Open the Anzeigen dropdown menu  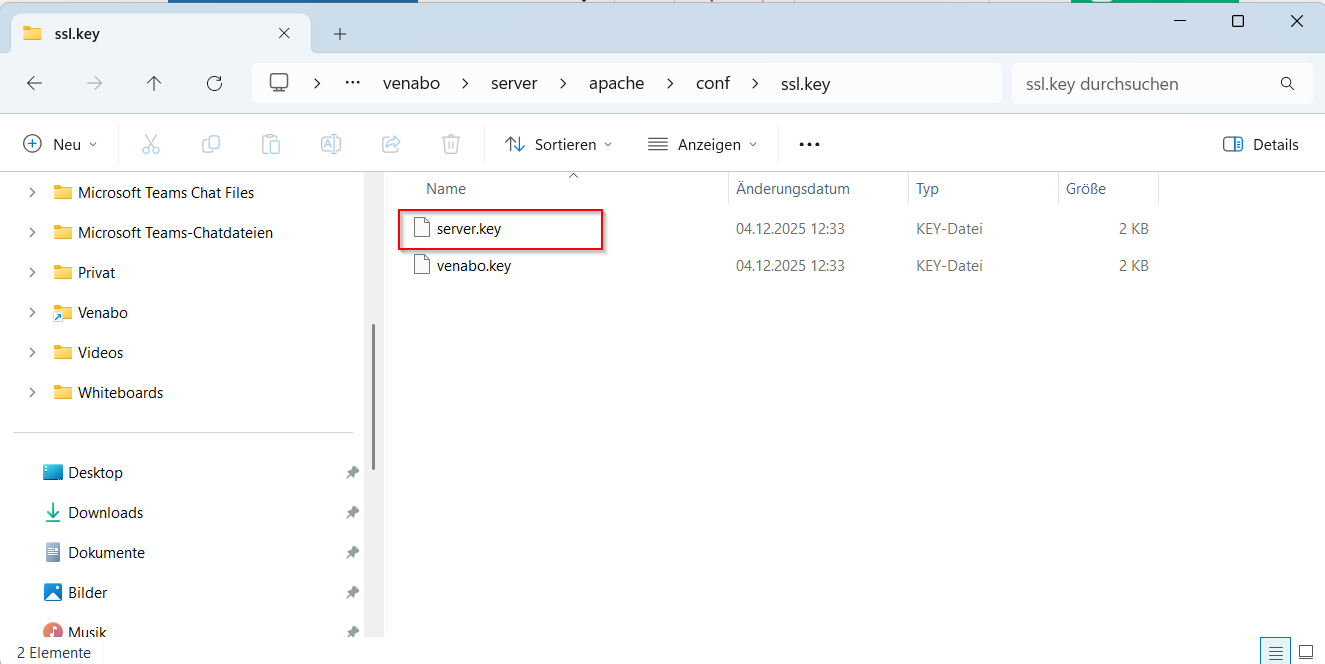tap(702, 144)
